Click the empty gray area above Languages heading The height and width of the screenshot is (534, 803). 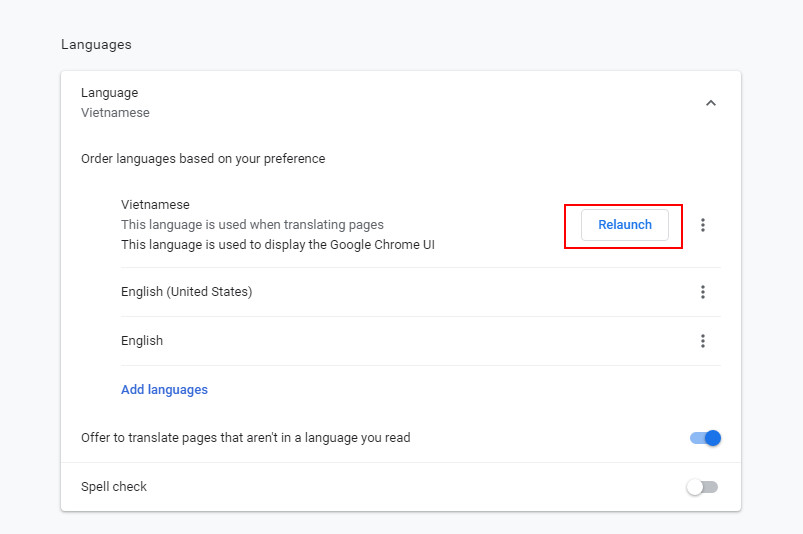tap(400, 15)
